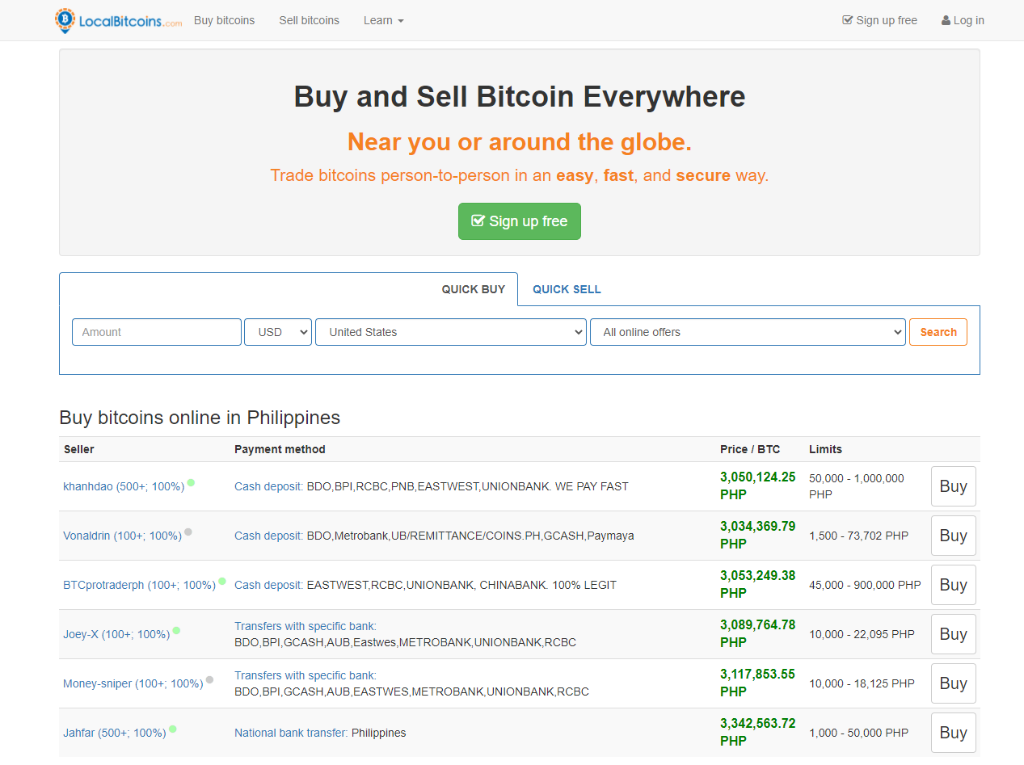Click Buy button for Money-sniper offer
1024x765 pixels.
point(953,683)
